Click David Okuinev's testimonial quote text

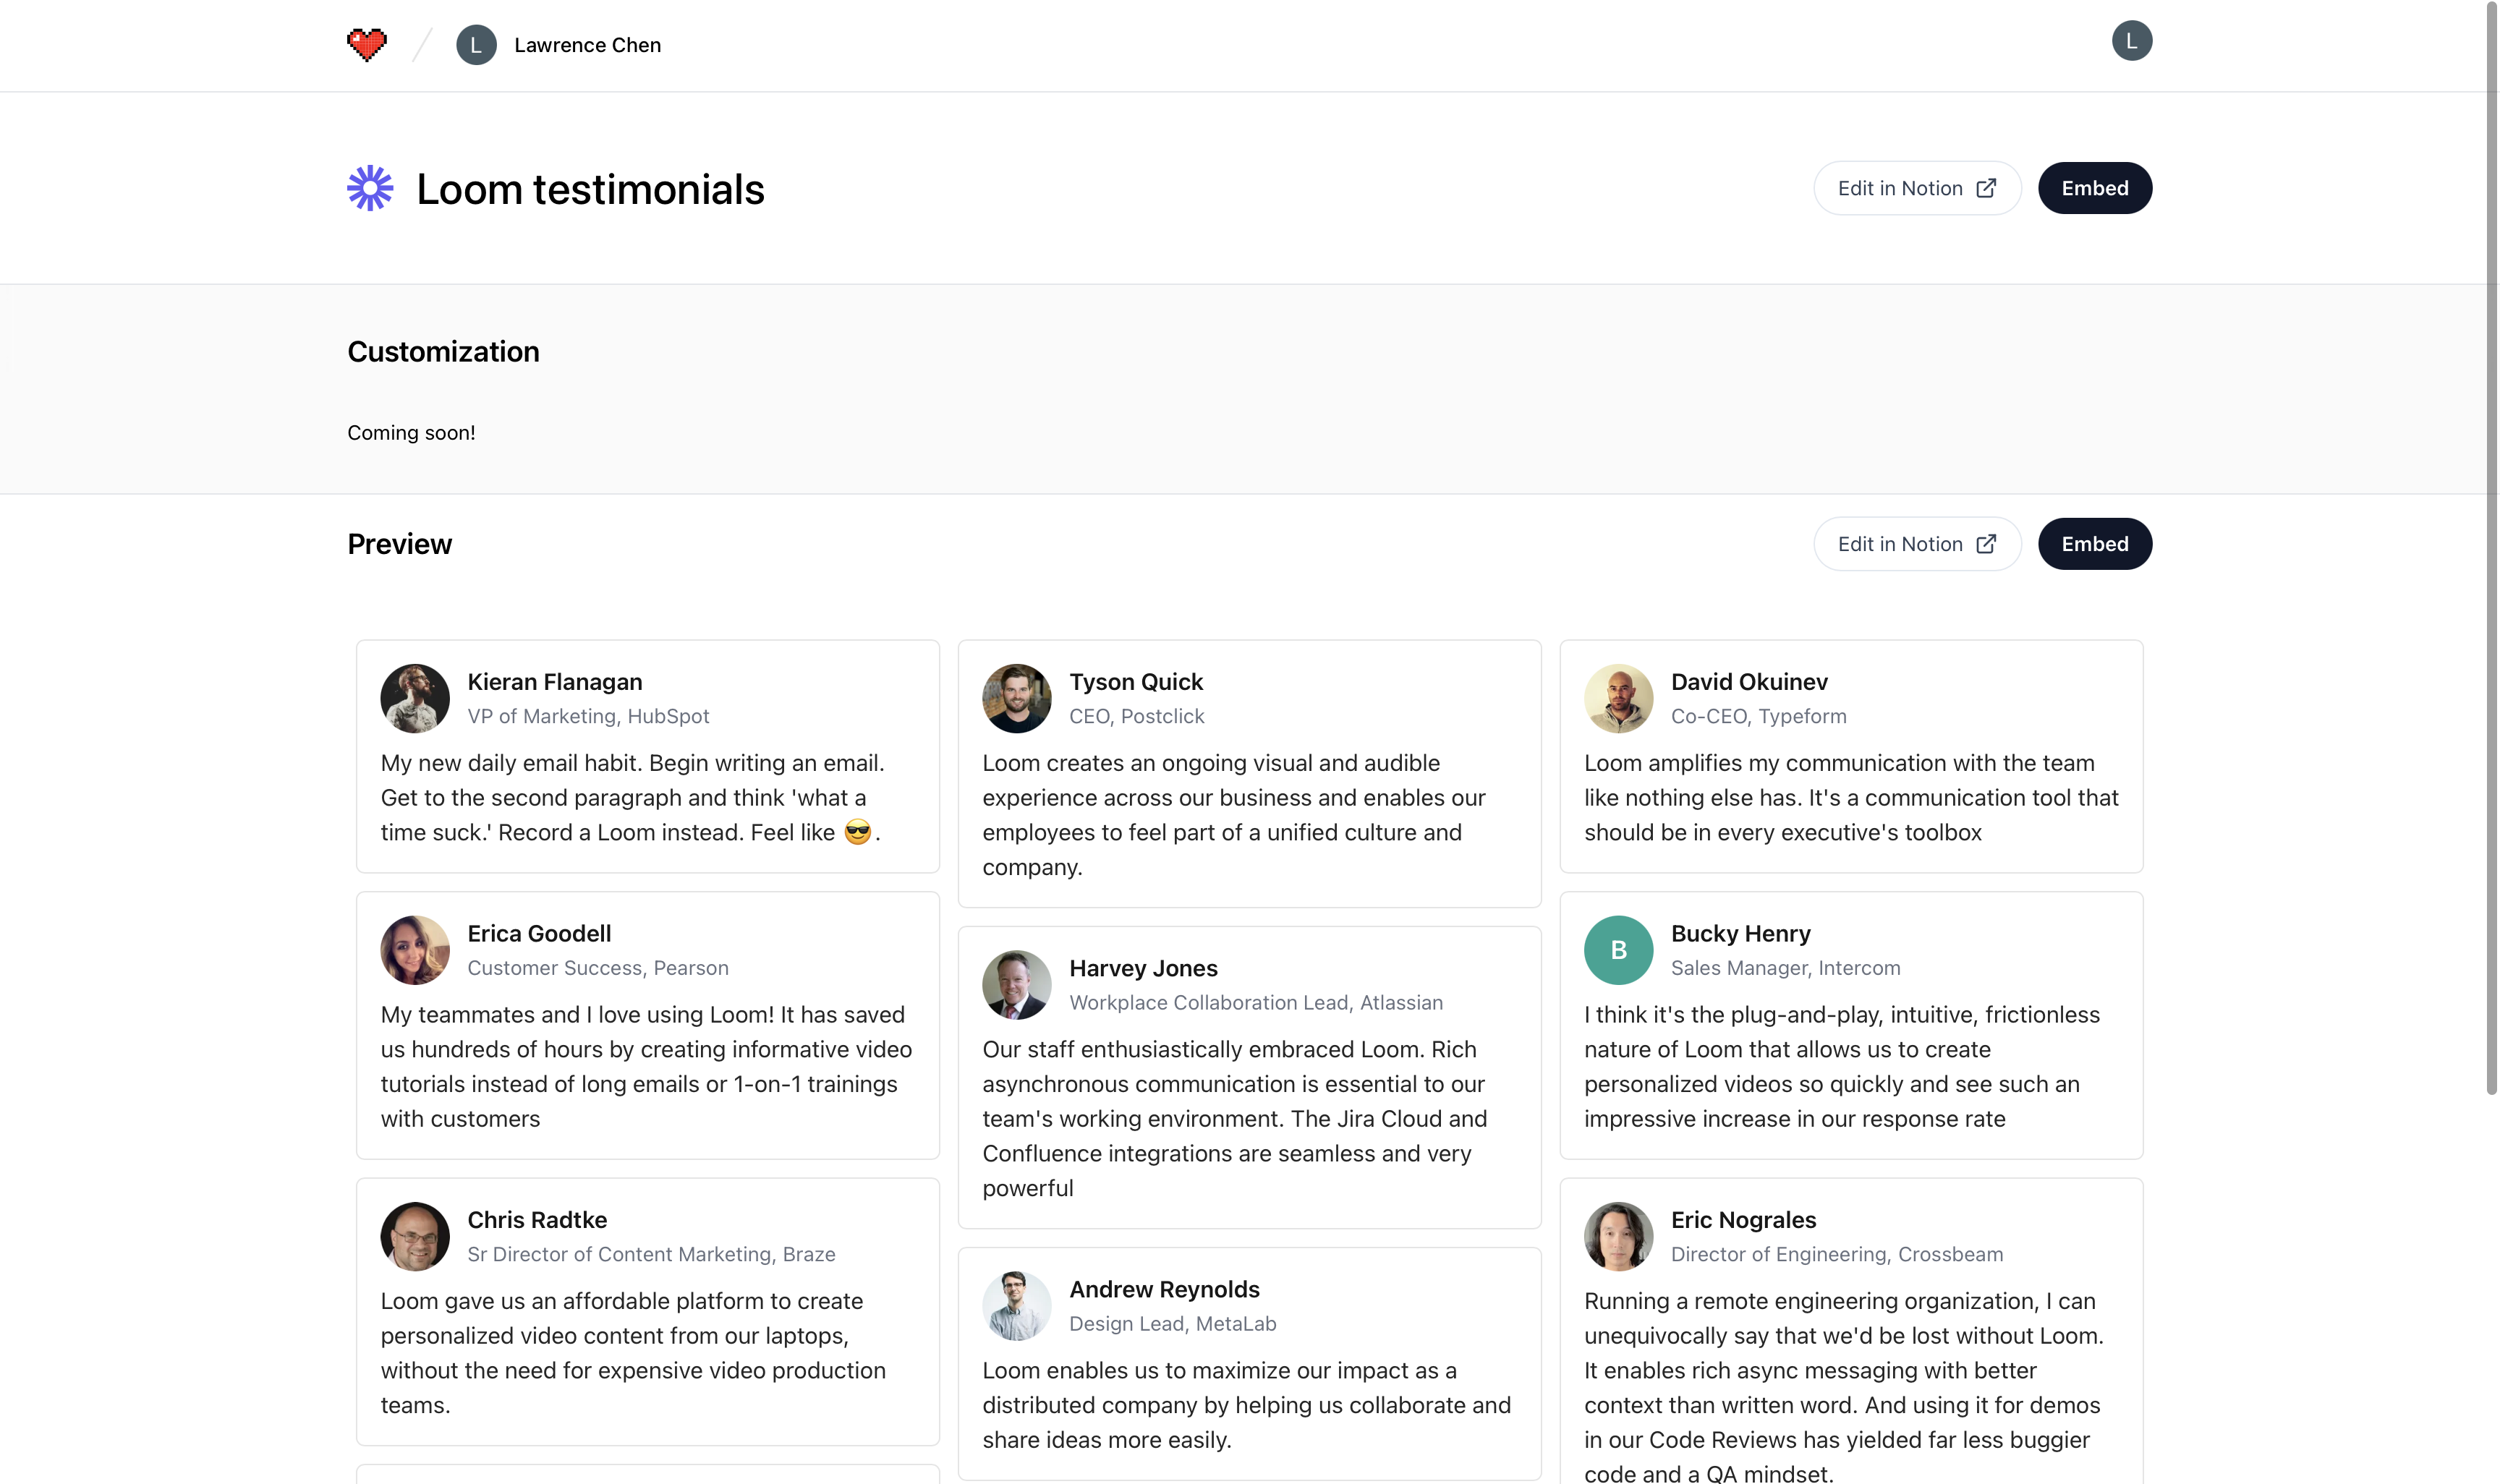click(x=1851, y=798)
